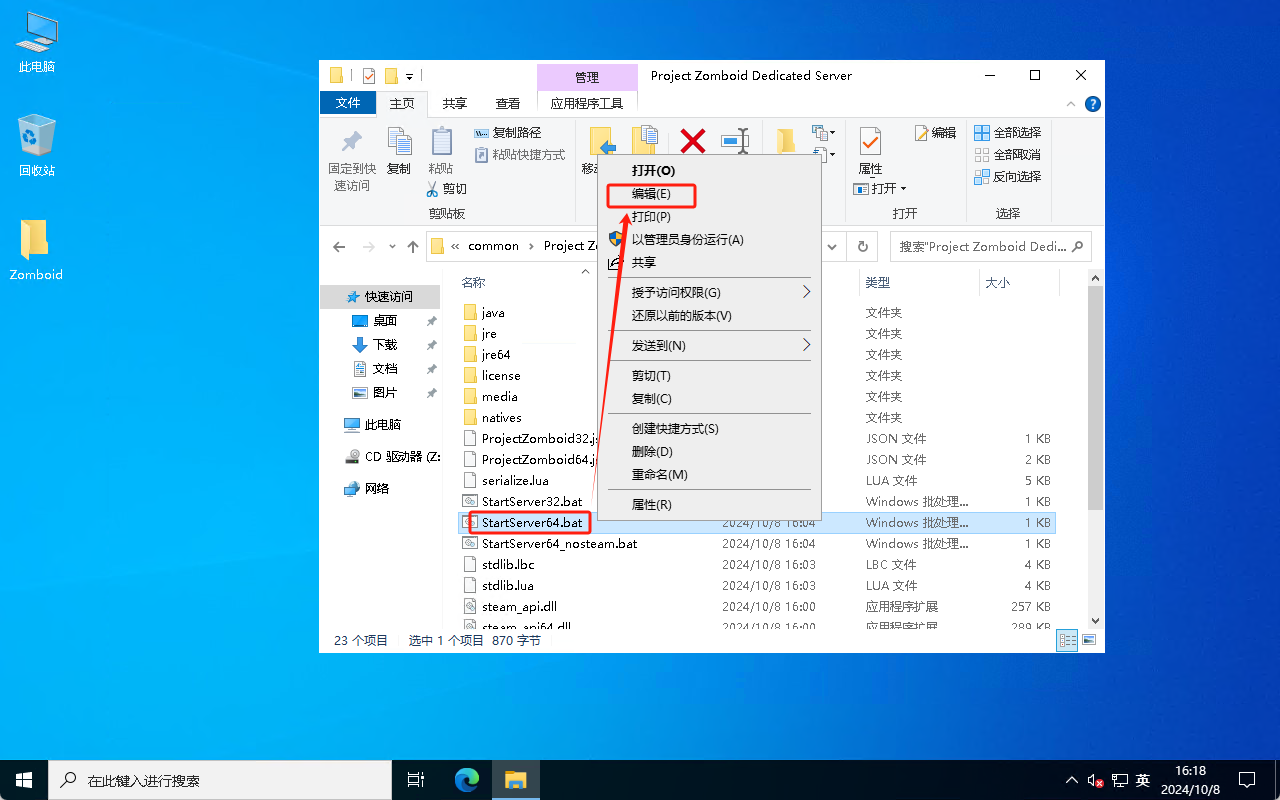The width and height of the screenshot is (1280, 800).
Task: Choose 还原以前的版本(V) in the context menu
Action: tap(709, 315)
